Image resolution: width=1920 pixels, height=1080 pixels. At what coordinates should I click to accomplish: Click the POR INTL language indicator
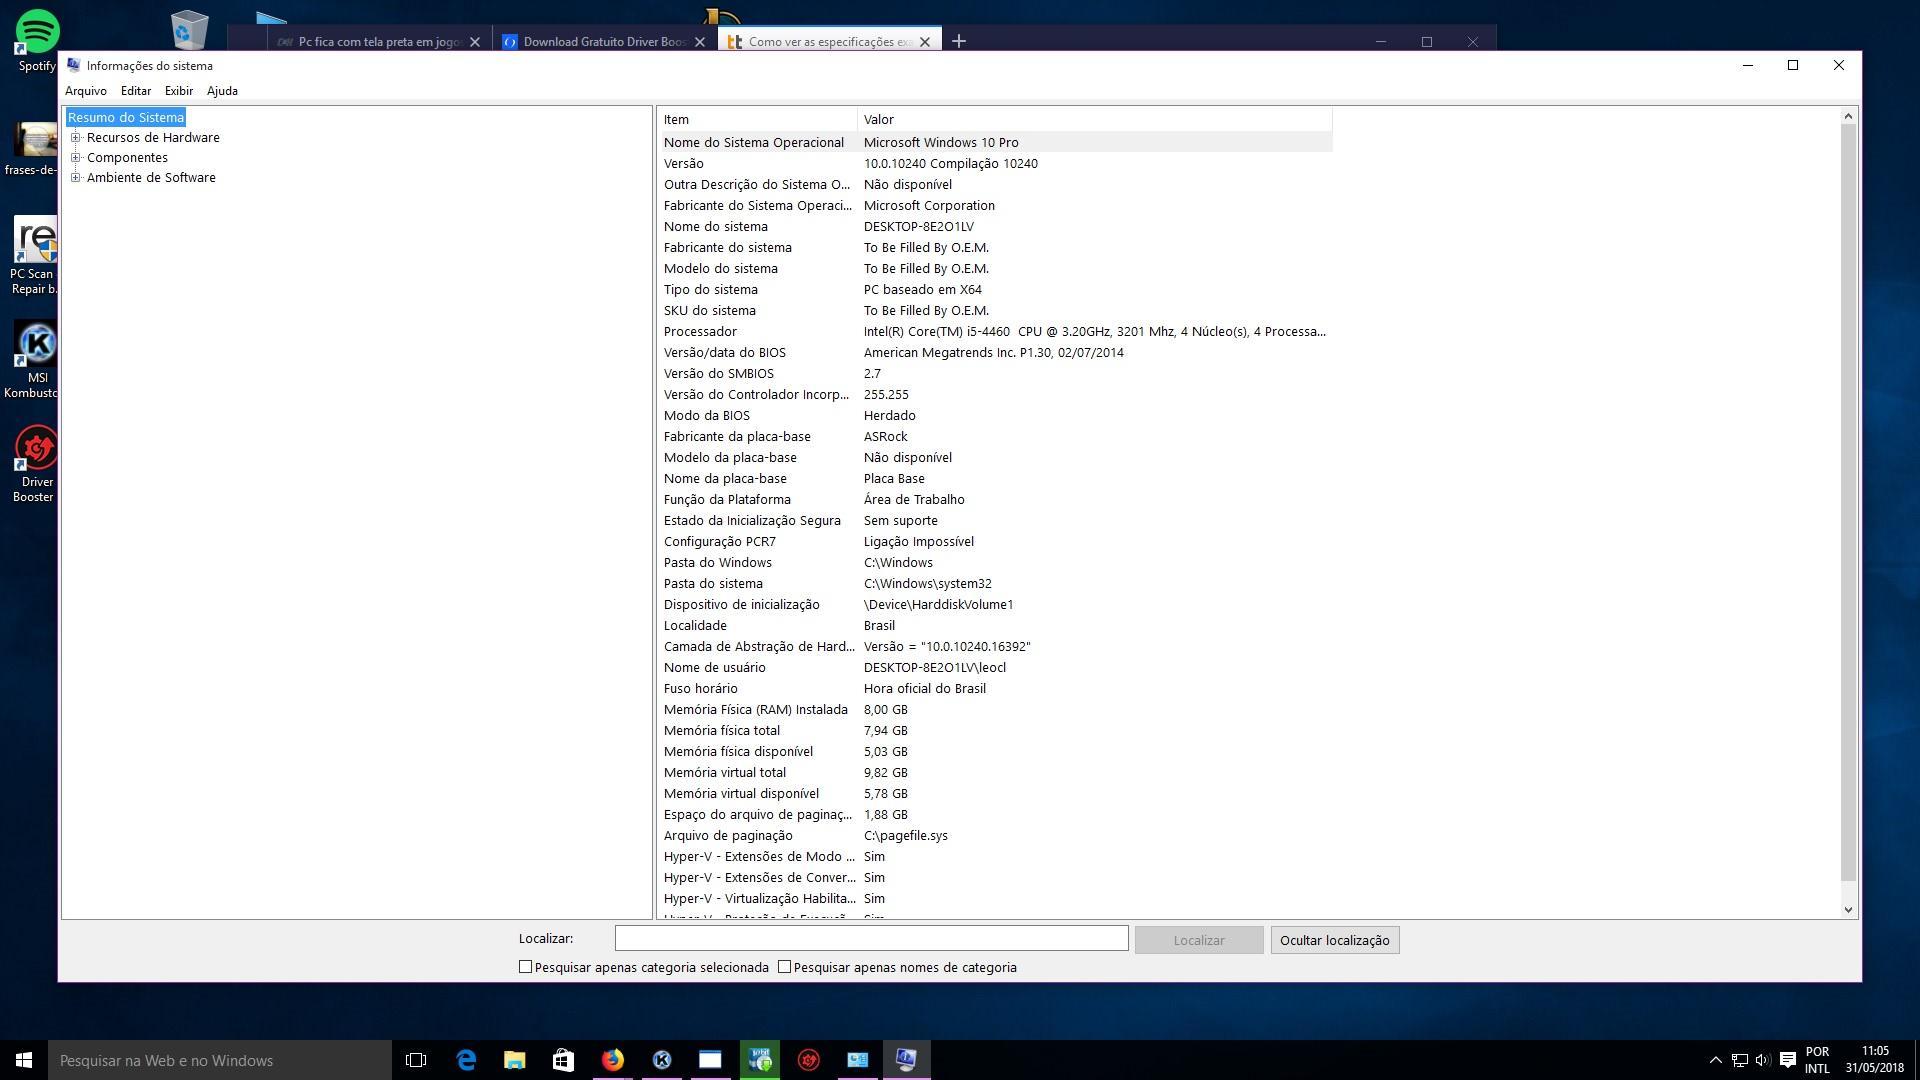1817,1060
